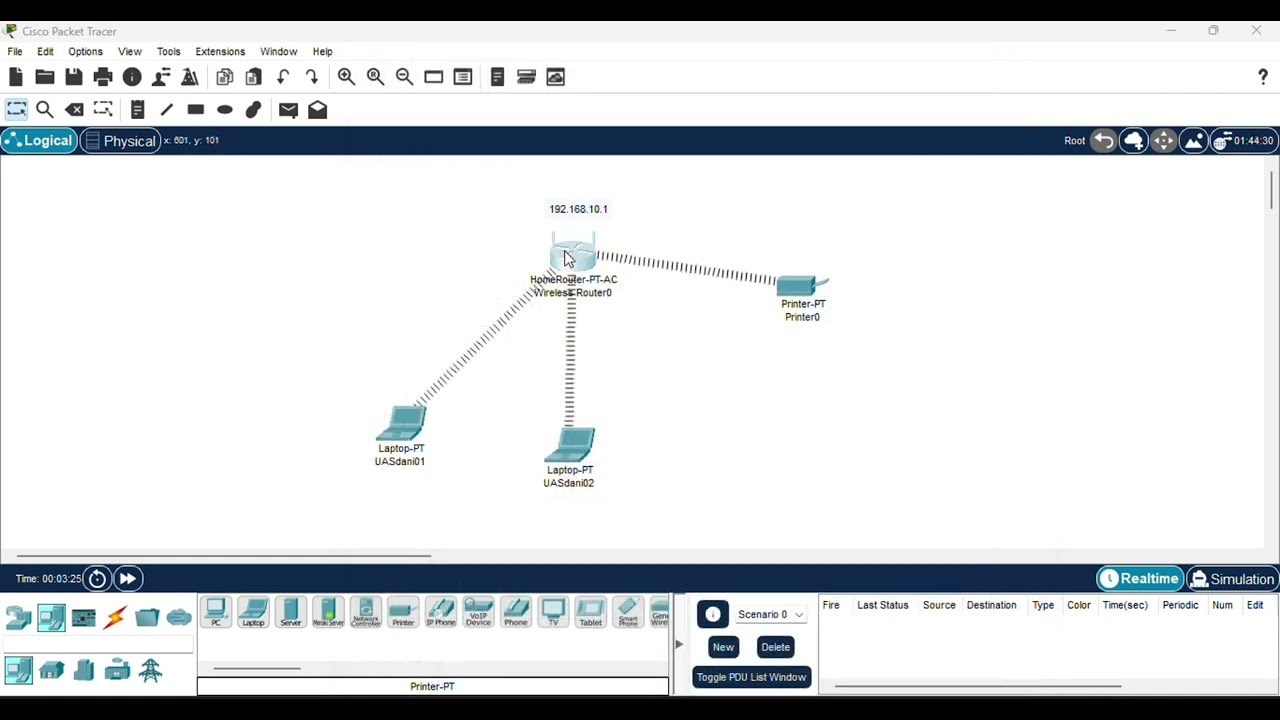
Task: Select the UASdani01 laptop in the workspace
Action: [x=401, y=424]
